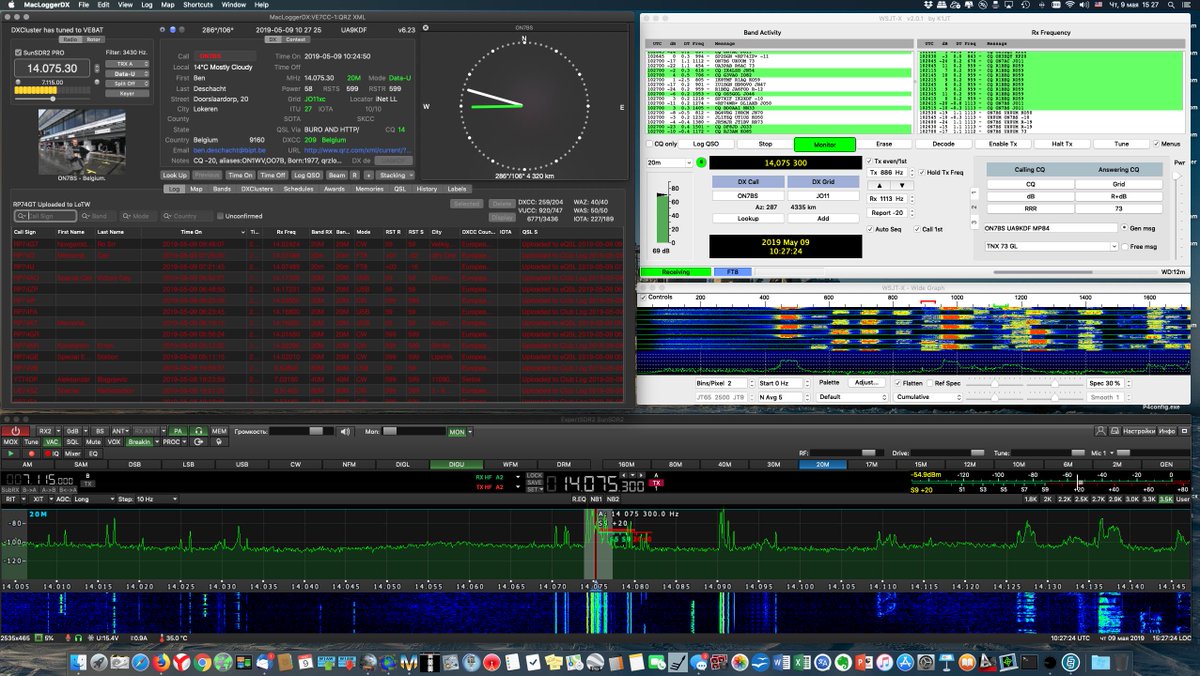Toggle Auto Seq checkbox
The height and width of the screenshot is (676, 1200).
pyautogui.click(x=871, y=229)
